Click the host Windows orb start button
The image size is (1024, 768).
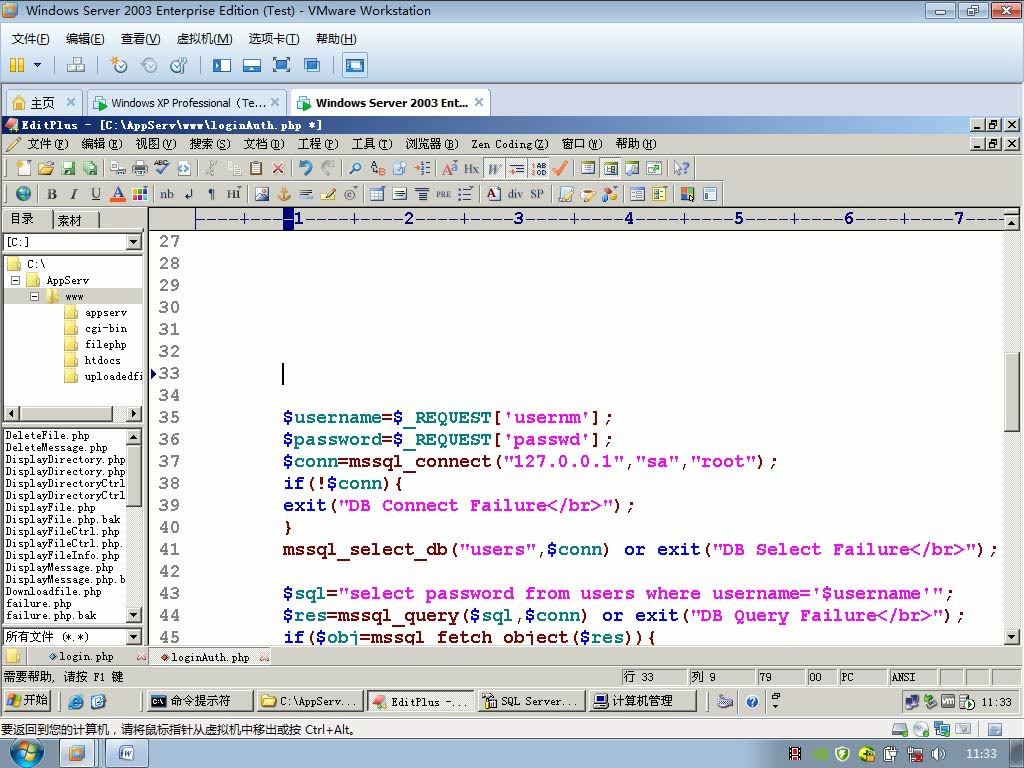tap(26, 753)
